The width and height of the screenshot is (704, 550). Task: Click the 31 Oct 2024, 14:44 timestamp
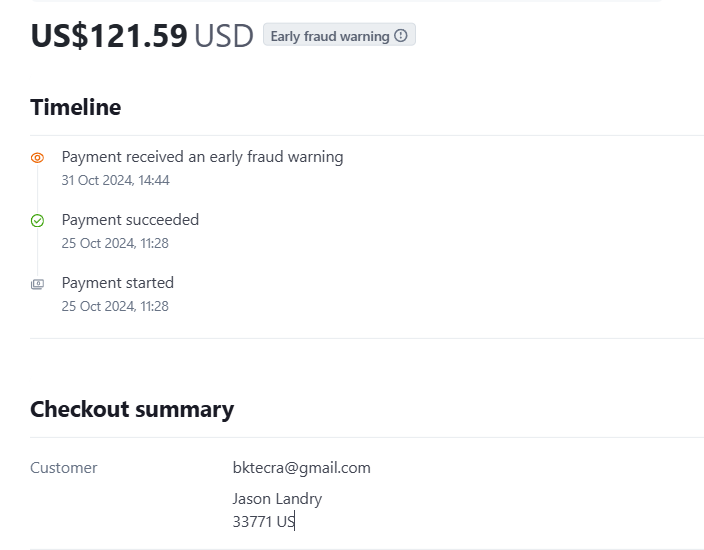click(x=115, y=180)
